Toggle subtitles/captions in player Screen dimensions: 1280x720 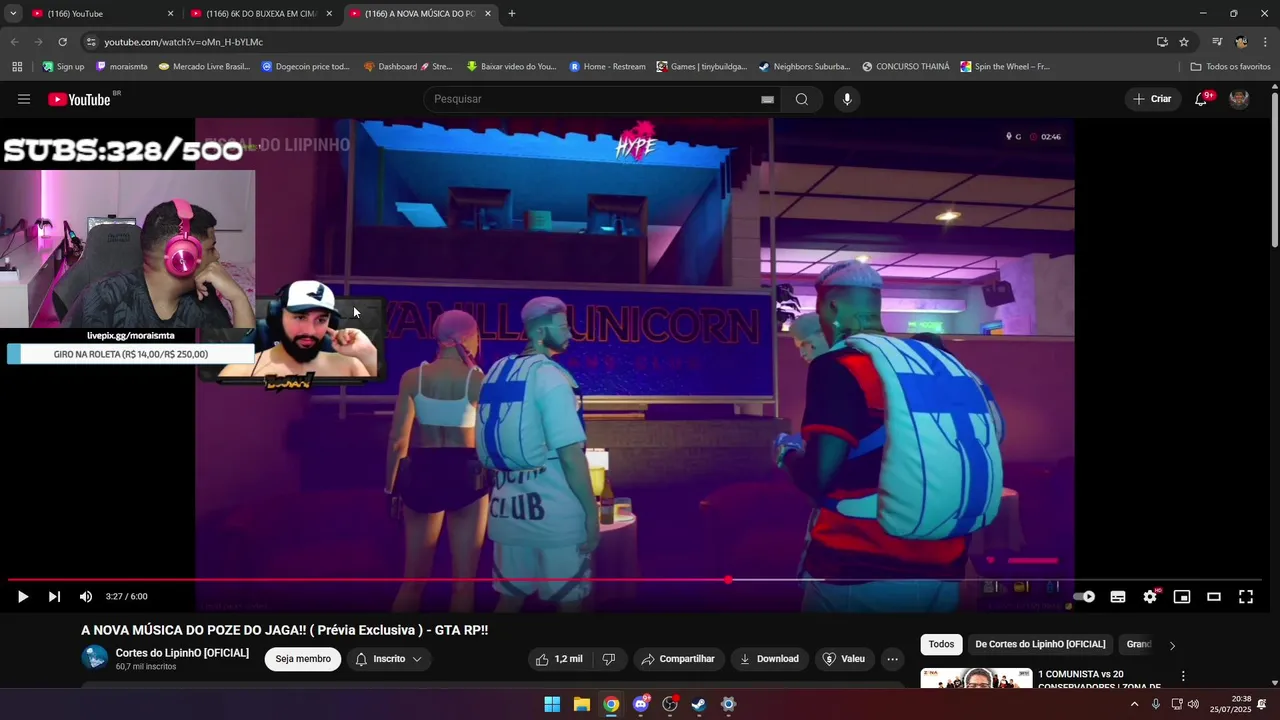tap(1118, 597)
